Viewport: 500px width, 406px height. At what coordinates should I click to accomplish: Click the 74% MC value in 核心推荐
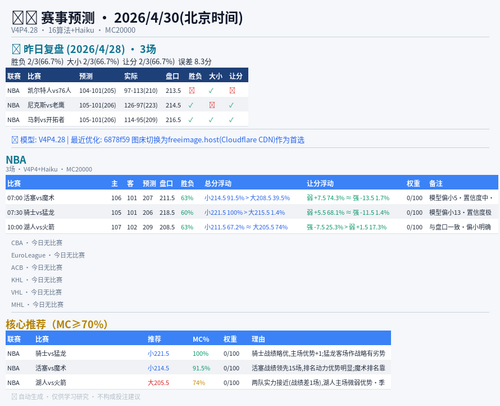click(199, 383)
